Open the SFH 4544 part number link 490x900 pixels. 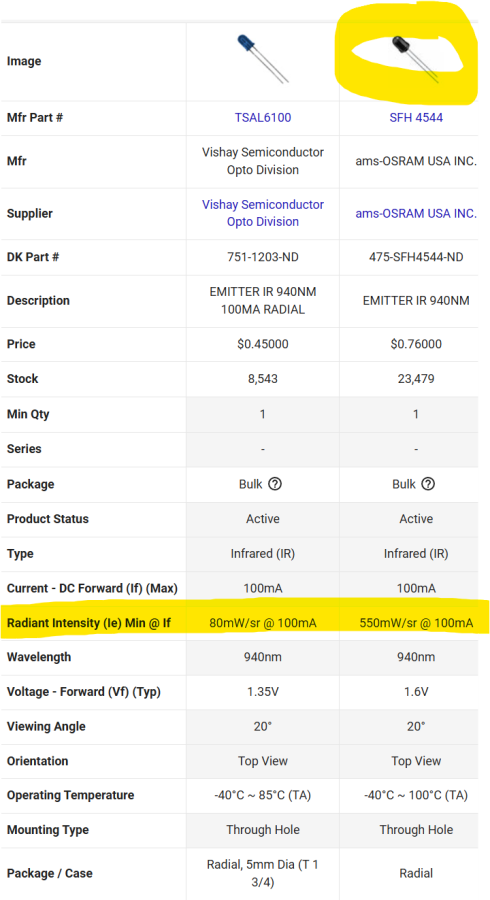416,118
